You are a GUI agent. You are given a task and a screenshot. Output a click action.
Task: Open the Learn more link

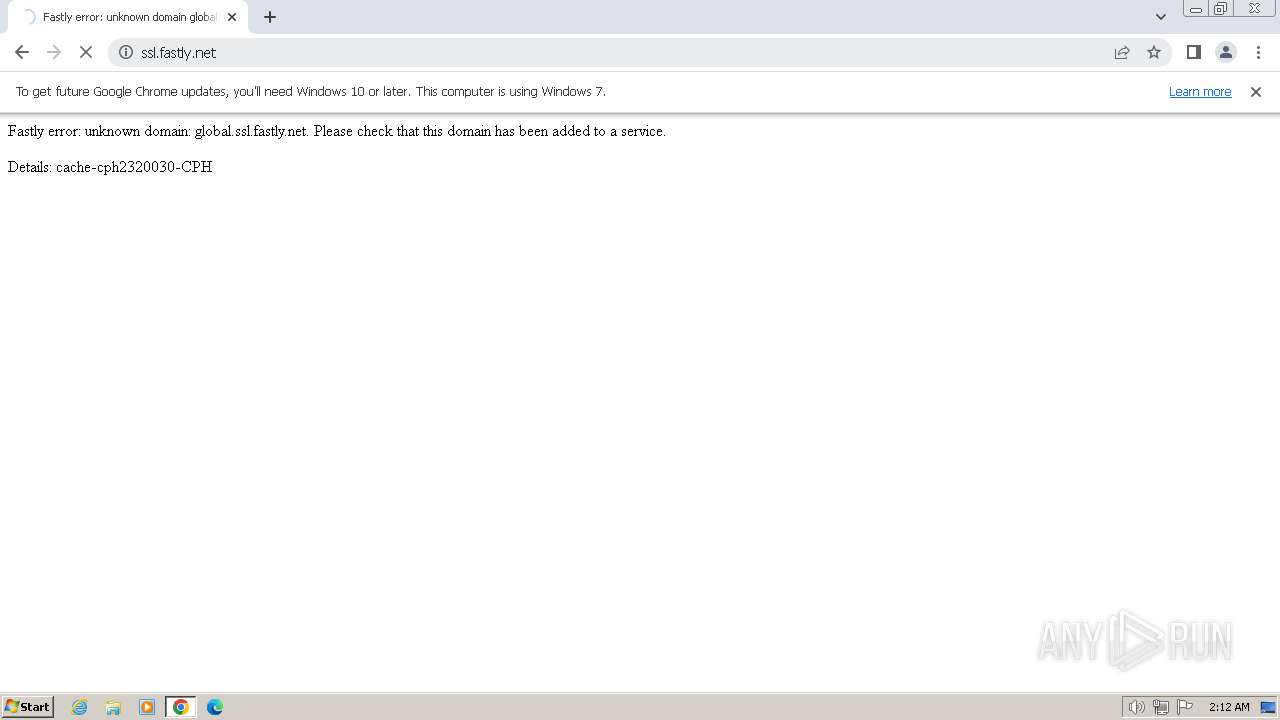pos(1200,92)
